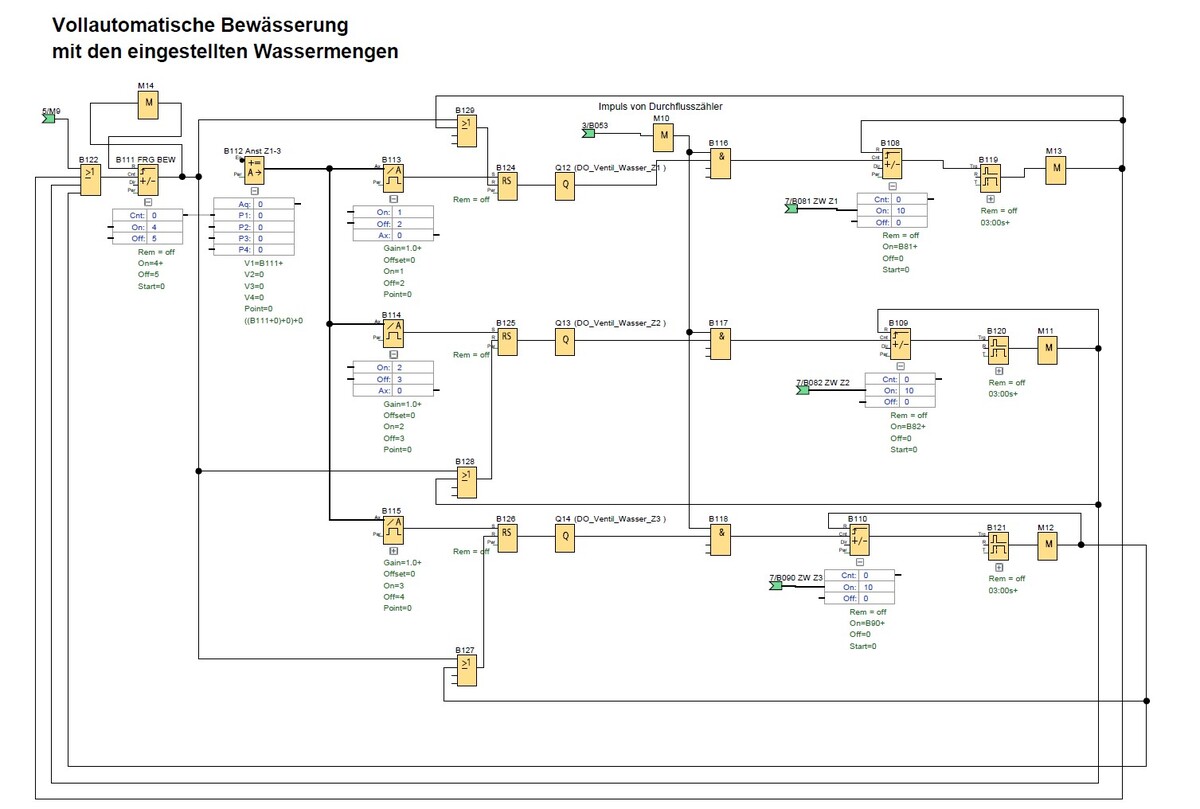Image resolution: width=1200 pixels, height=809 pixels.
Task: Click the B122 OR gate block
Action: [x=90, y=178]
